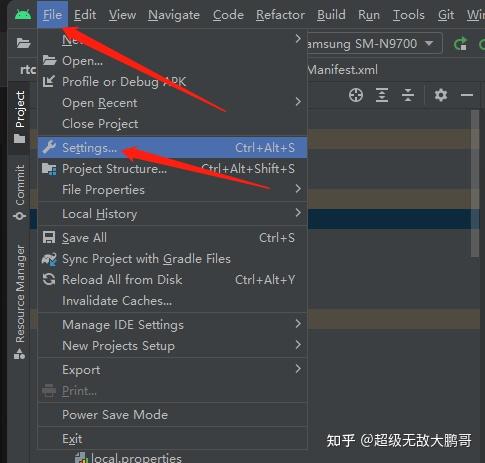Choose Open... from the File menu

coord(172,61)
